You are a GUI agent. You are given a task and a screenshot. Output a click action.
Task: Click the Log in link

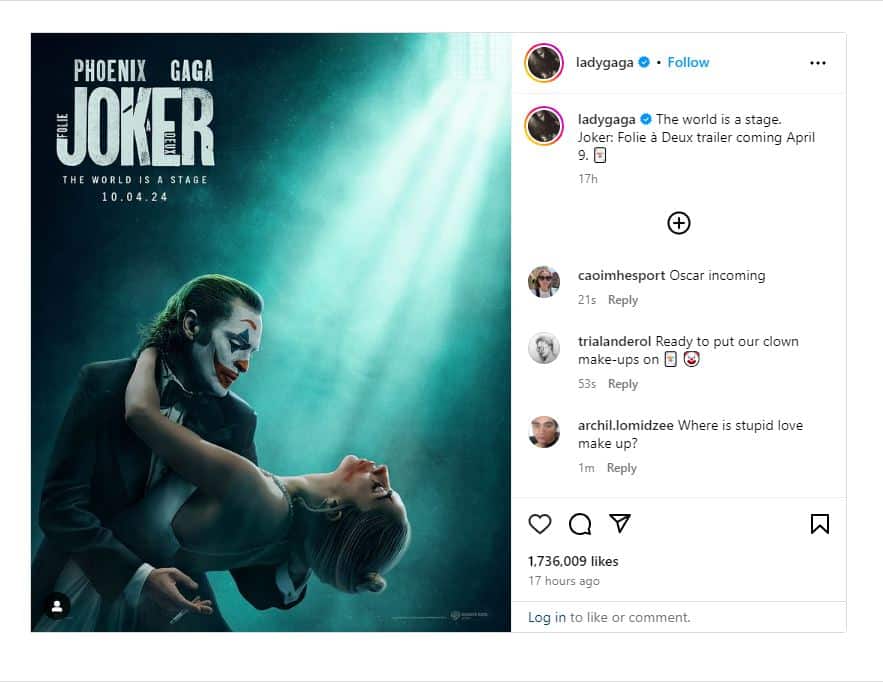coord(547,618)
